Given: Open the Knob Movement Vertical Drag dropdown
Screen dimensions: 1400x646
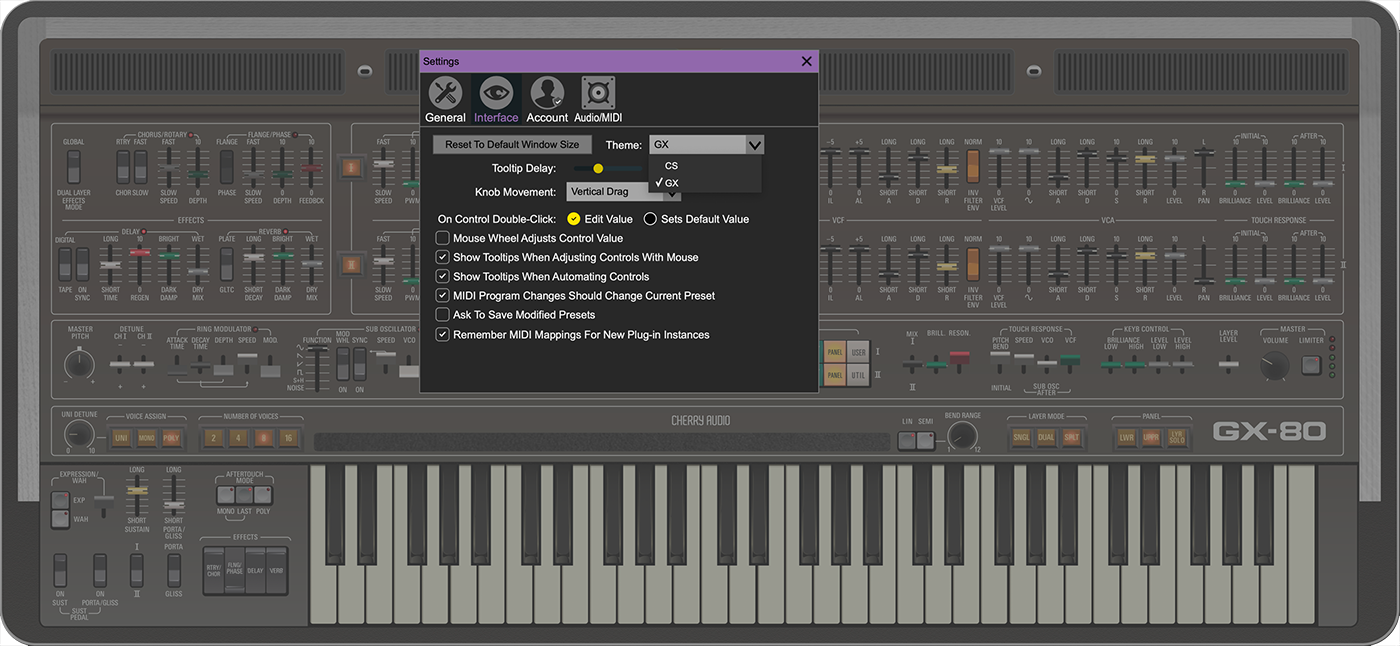Looking at the screenshot, I should pos(623,191).
